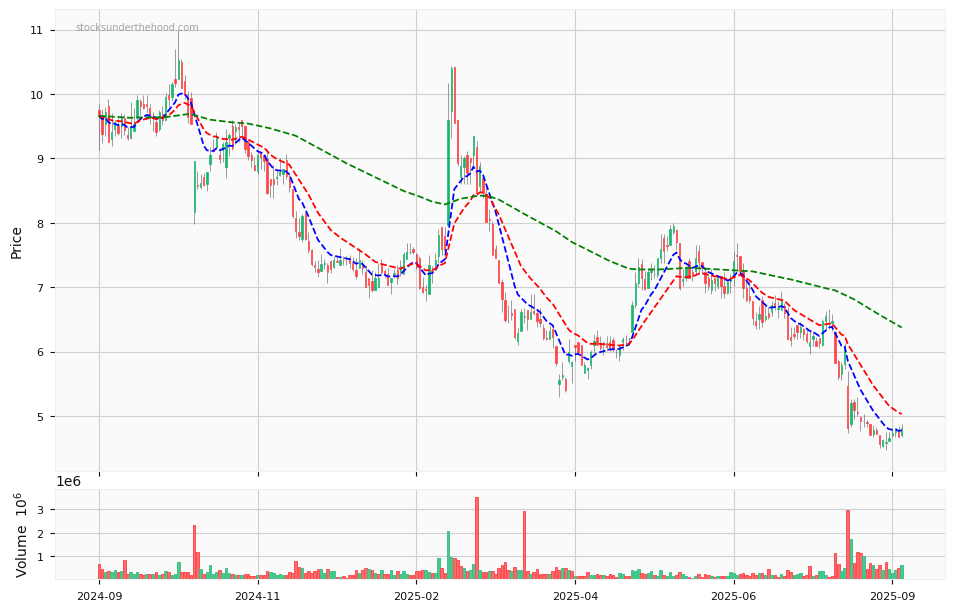Click the 2025-04 date label

[x=575, y=595]
